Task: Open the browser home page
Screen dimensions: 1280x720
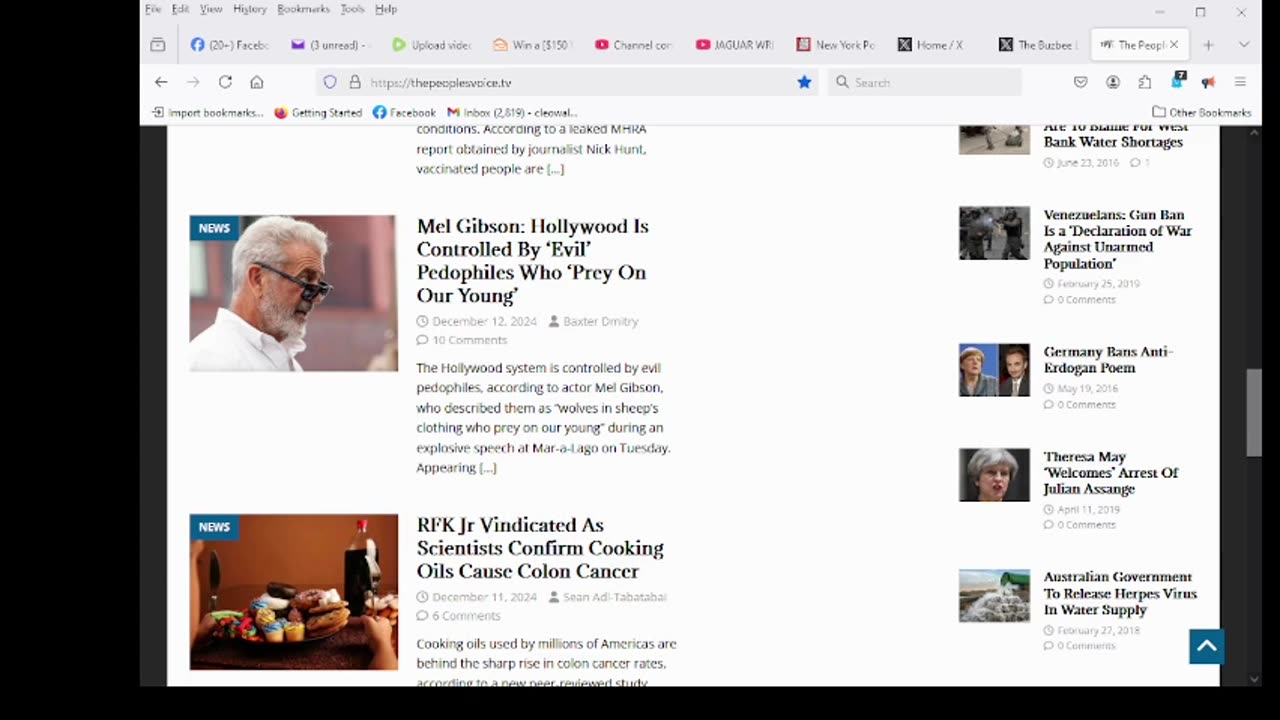Action: click(x=257, y=82)
